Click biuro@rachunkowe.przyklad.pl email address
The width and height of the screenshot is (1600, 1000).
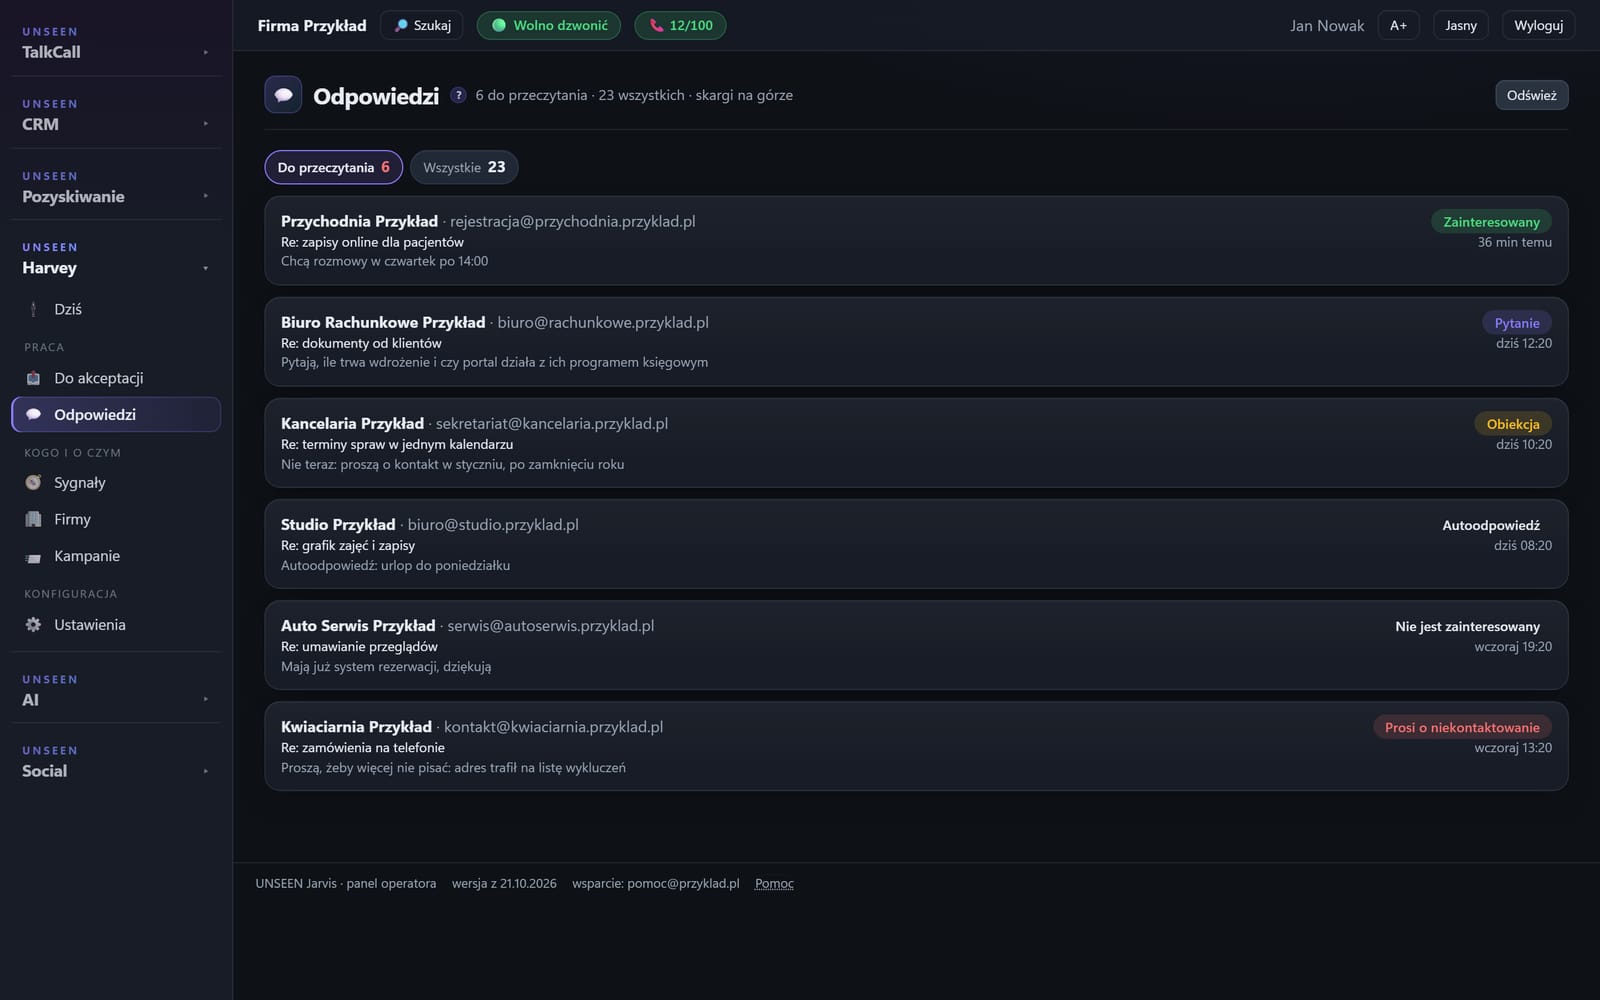pos(603,322)
